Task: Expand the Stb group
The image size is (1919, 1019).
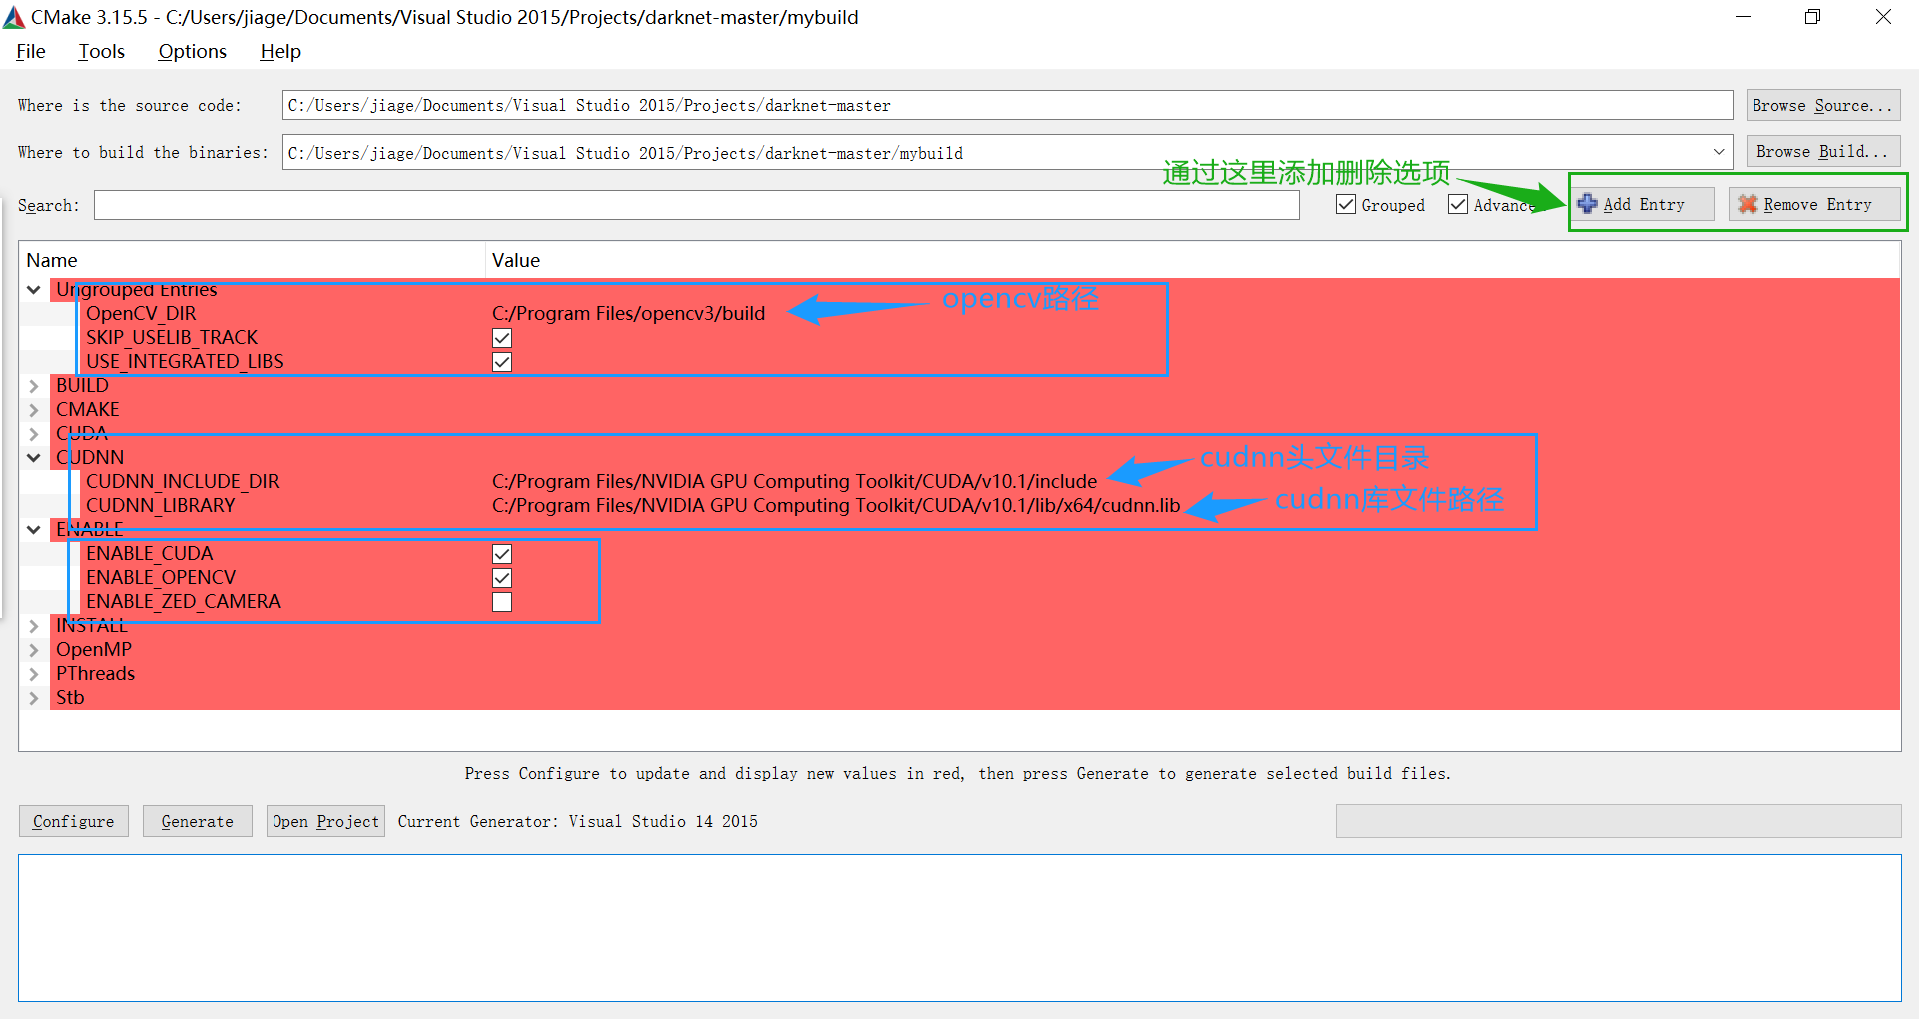Action: (34, 698)
